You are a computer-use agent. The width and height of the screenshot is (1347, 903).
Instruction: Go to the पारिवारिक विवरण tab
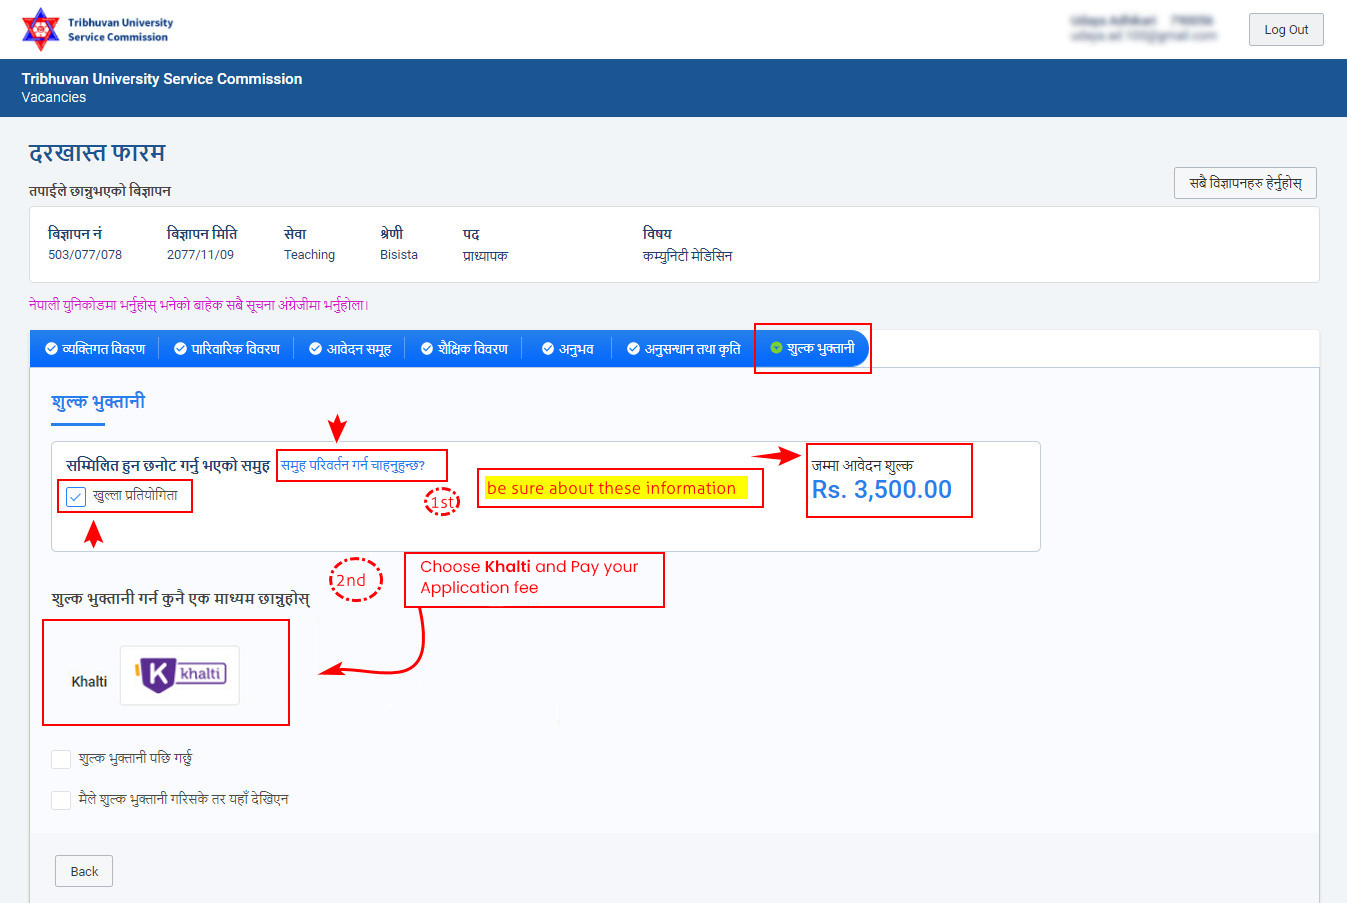pyautogui.click(x=227, y=349)
